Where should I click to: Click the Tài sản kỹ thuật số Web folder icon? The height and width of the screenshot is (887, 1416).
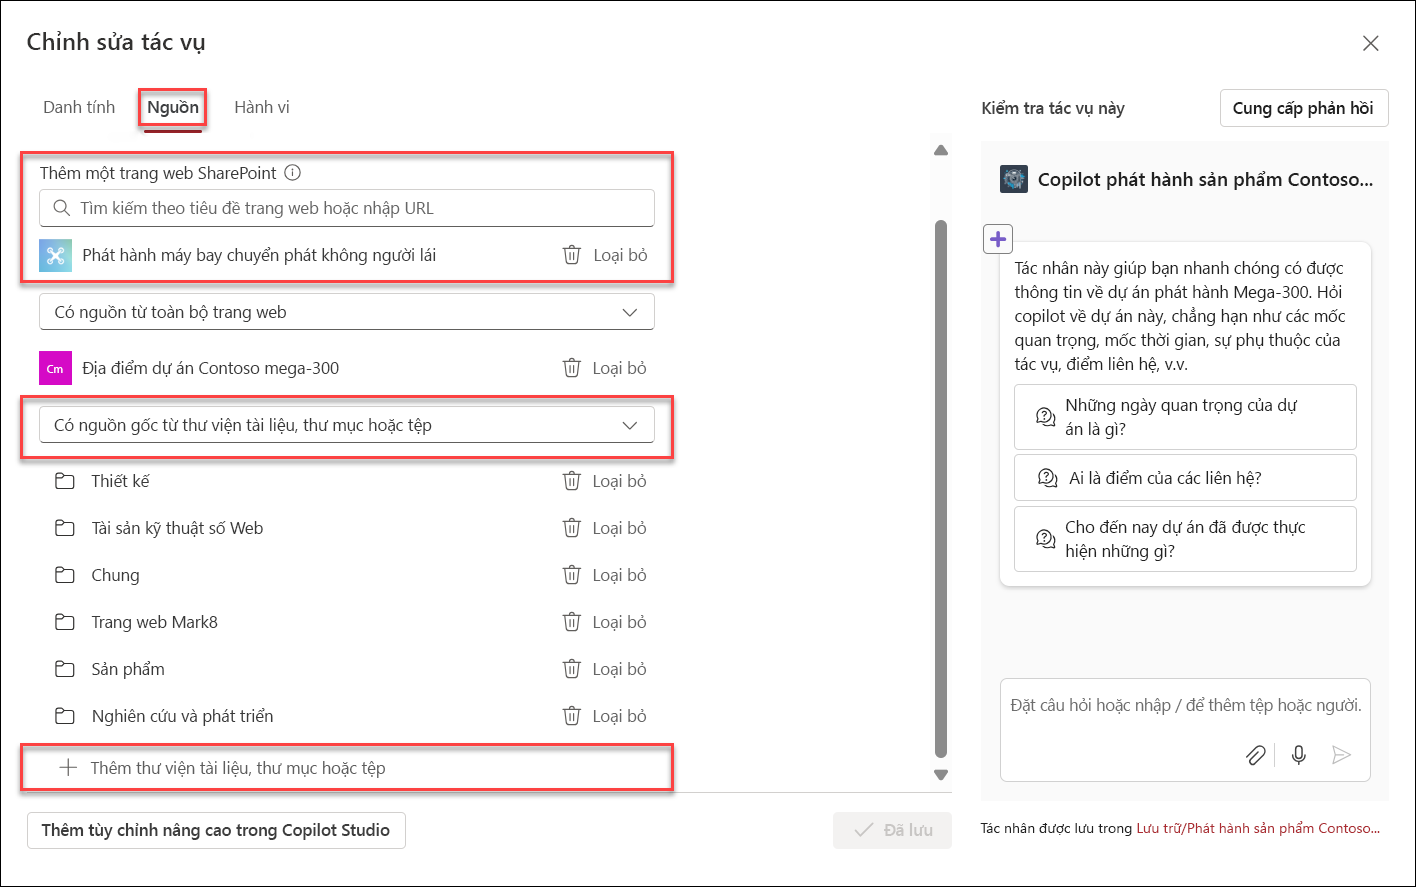(65, 528)
